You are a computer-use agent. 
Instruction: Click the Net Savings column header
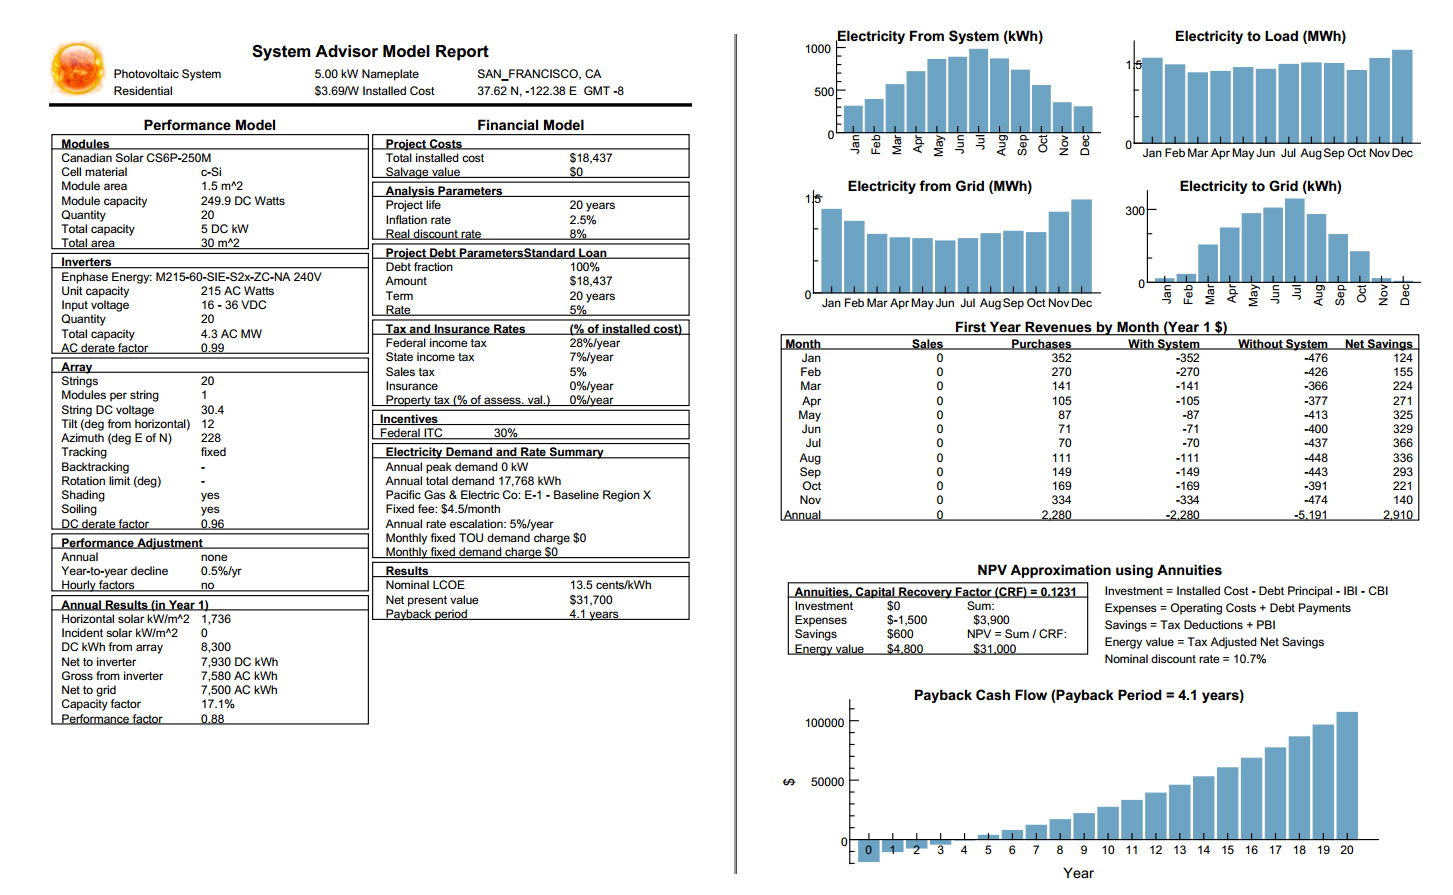pyautogui.click(x=1378, y=344)
